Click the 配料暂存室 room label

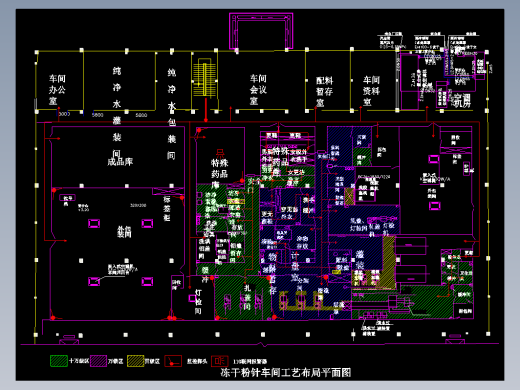[x=324, y=91]
